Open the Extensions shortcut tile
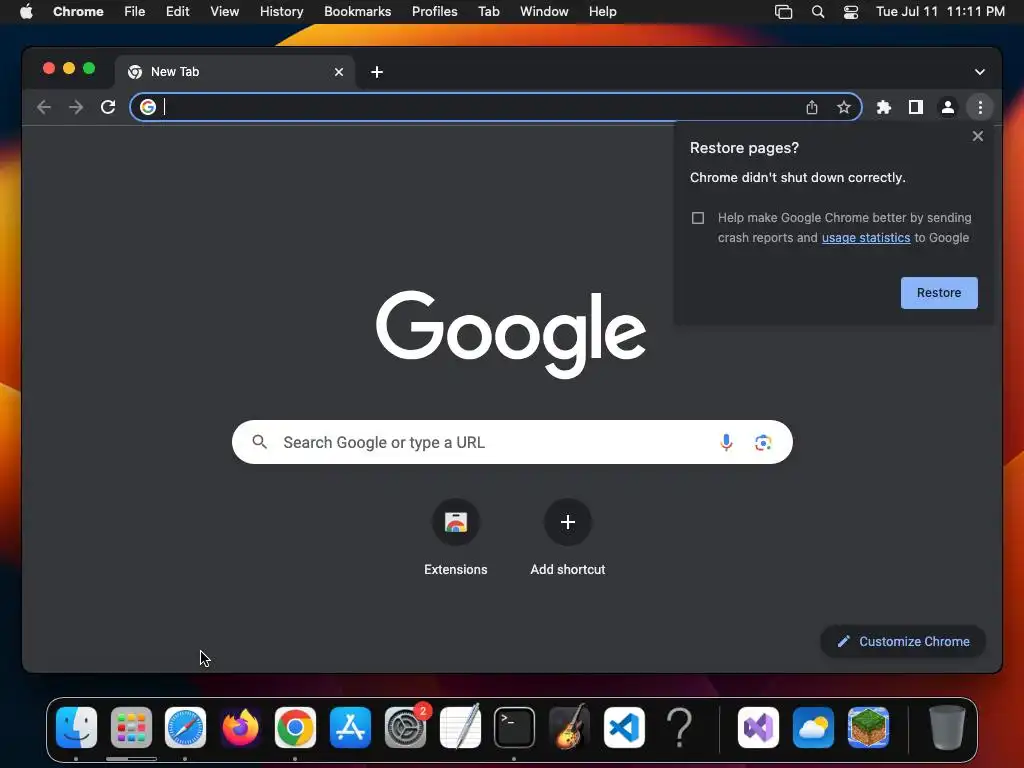This screenshot has width=1024, height=768. tap(456, 538)
